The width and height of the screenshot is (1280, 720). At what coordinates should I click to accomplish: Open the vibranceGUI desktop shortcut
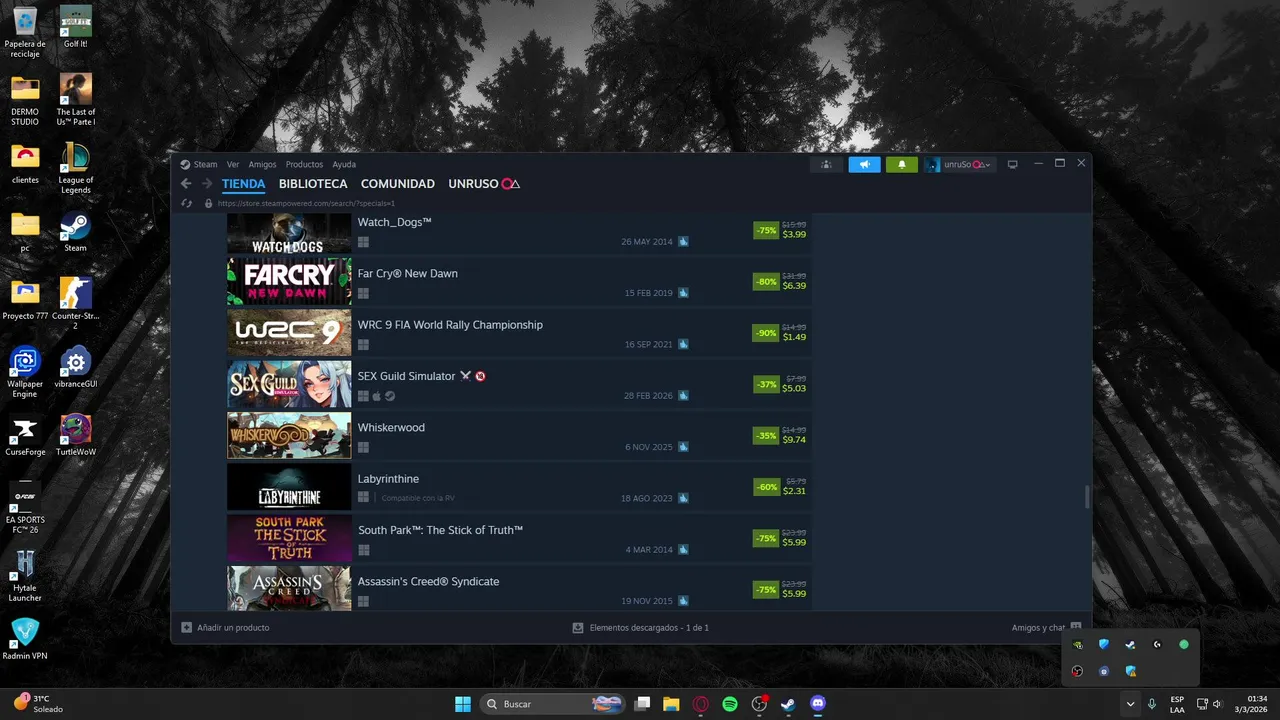(76, 368)
